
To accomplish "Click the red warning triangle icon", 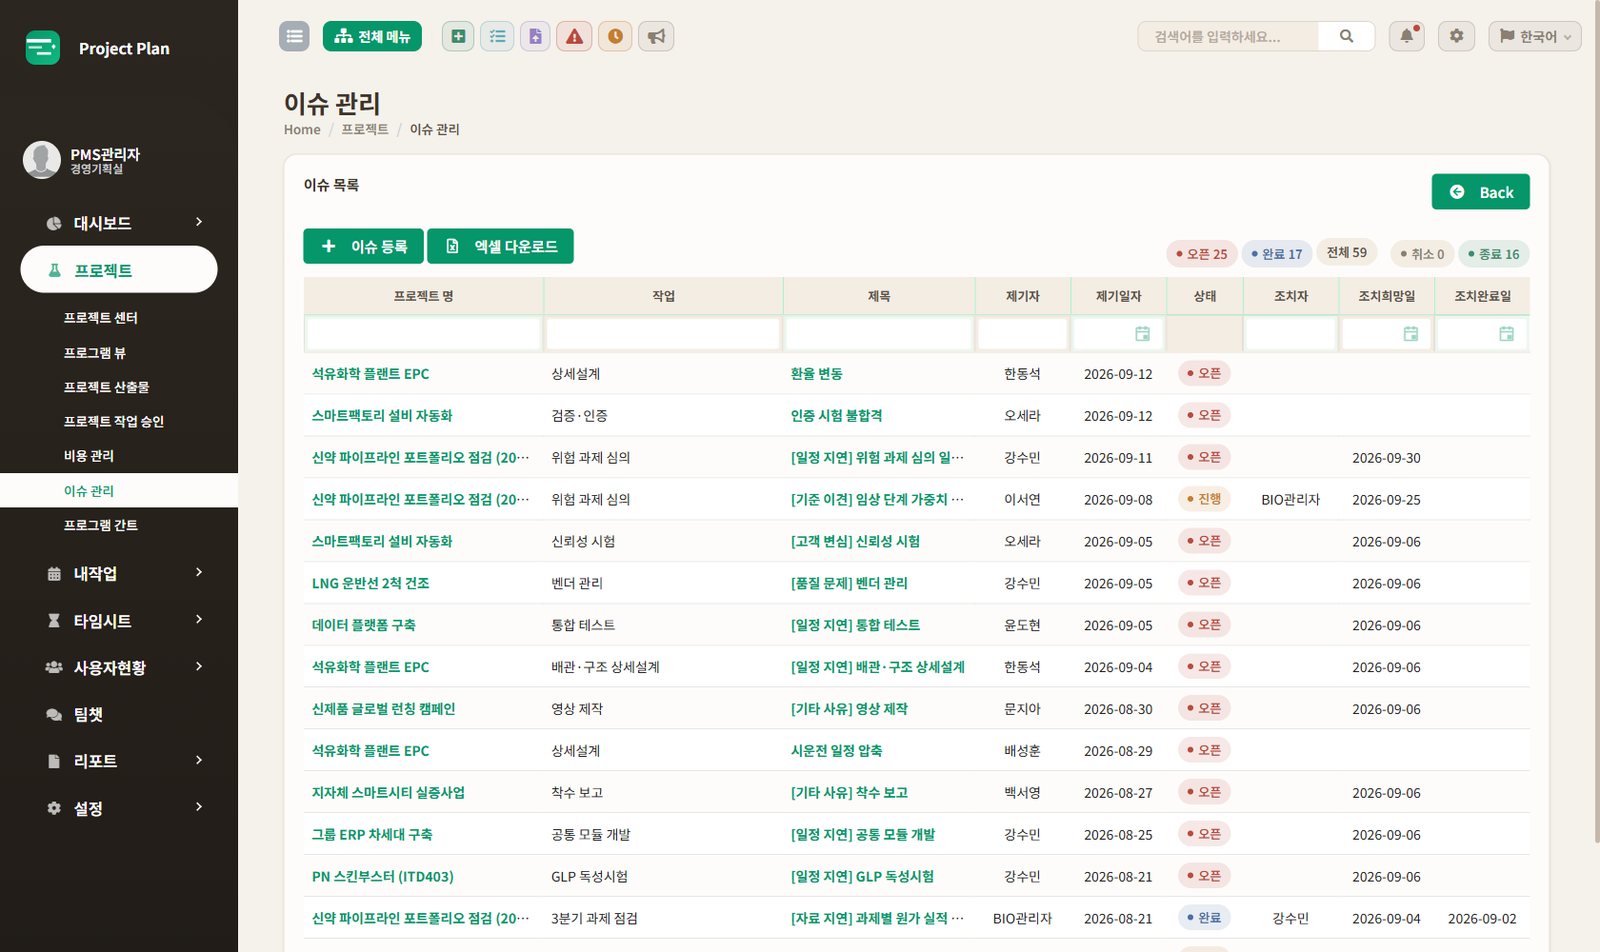I will [x=574, y=36].
